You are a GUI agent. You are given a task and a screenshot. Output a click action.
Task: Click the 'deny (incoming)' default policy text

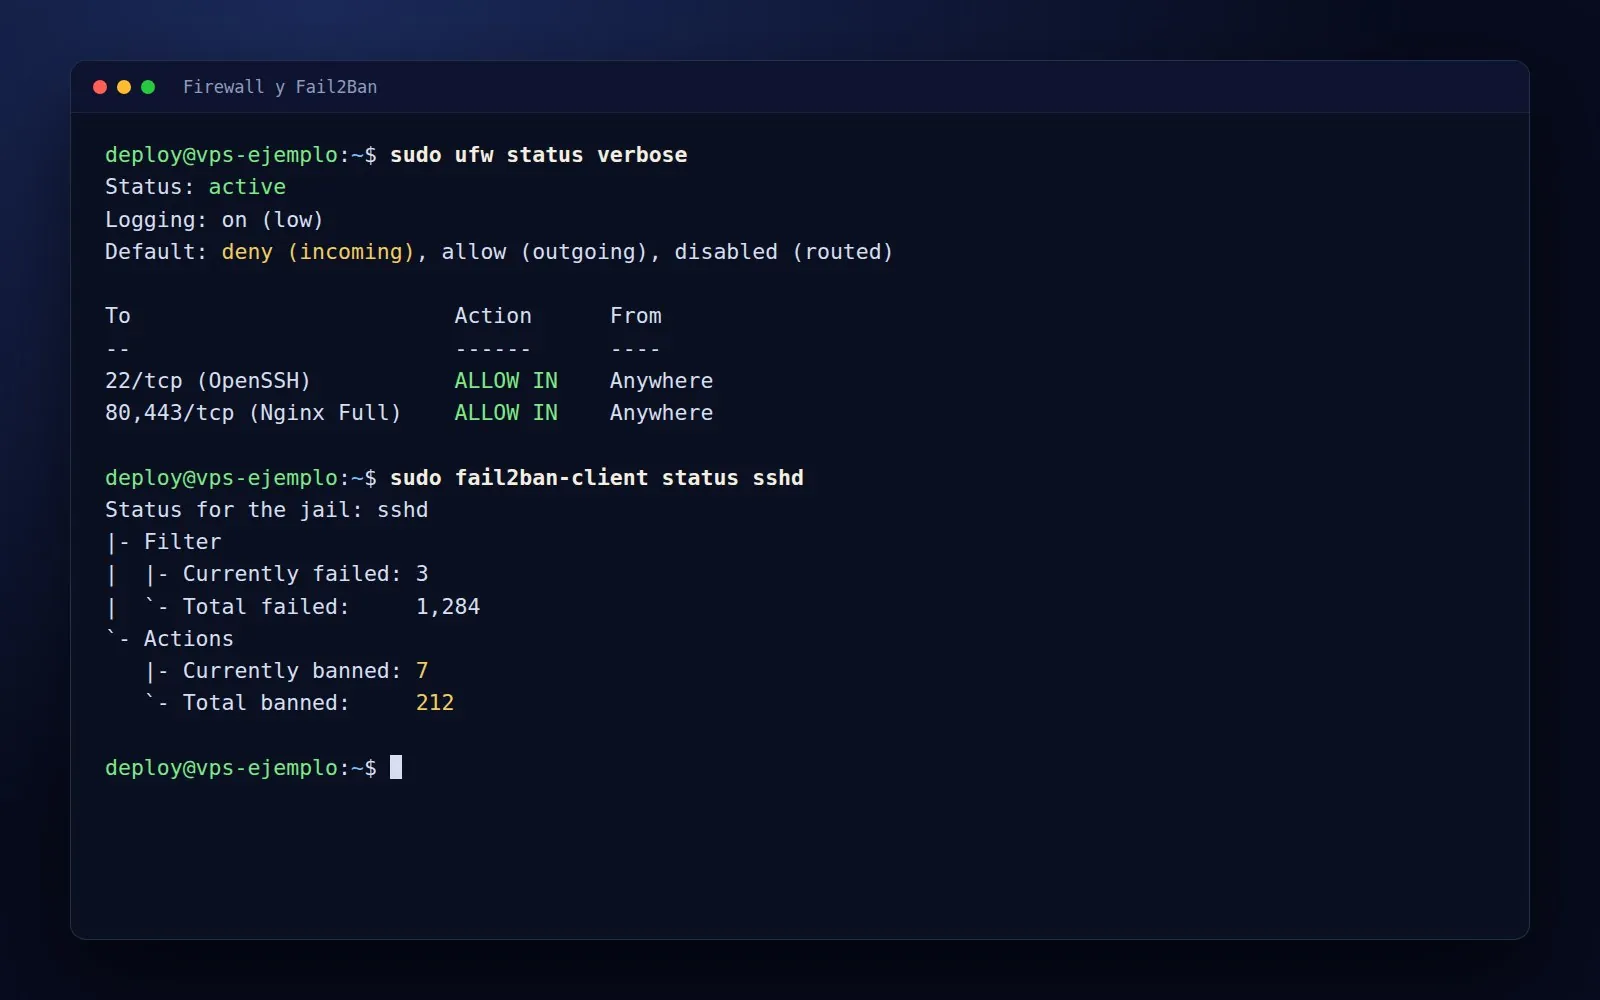[318, 252]
